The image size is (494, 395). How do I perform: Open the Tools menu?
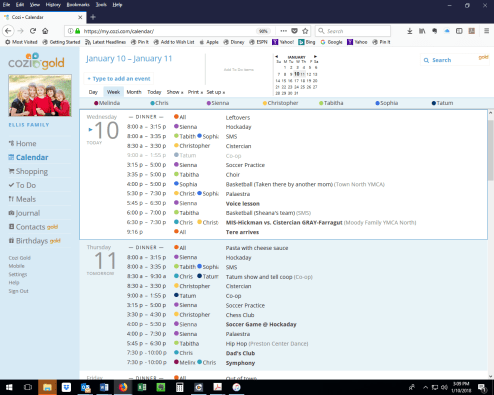point(101,5)
